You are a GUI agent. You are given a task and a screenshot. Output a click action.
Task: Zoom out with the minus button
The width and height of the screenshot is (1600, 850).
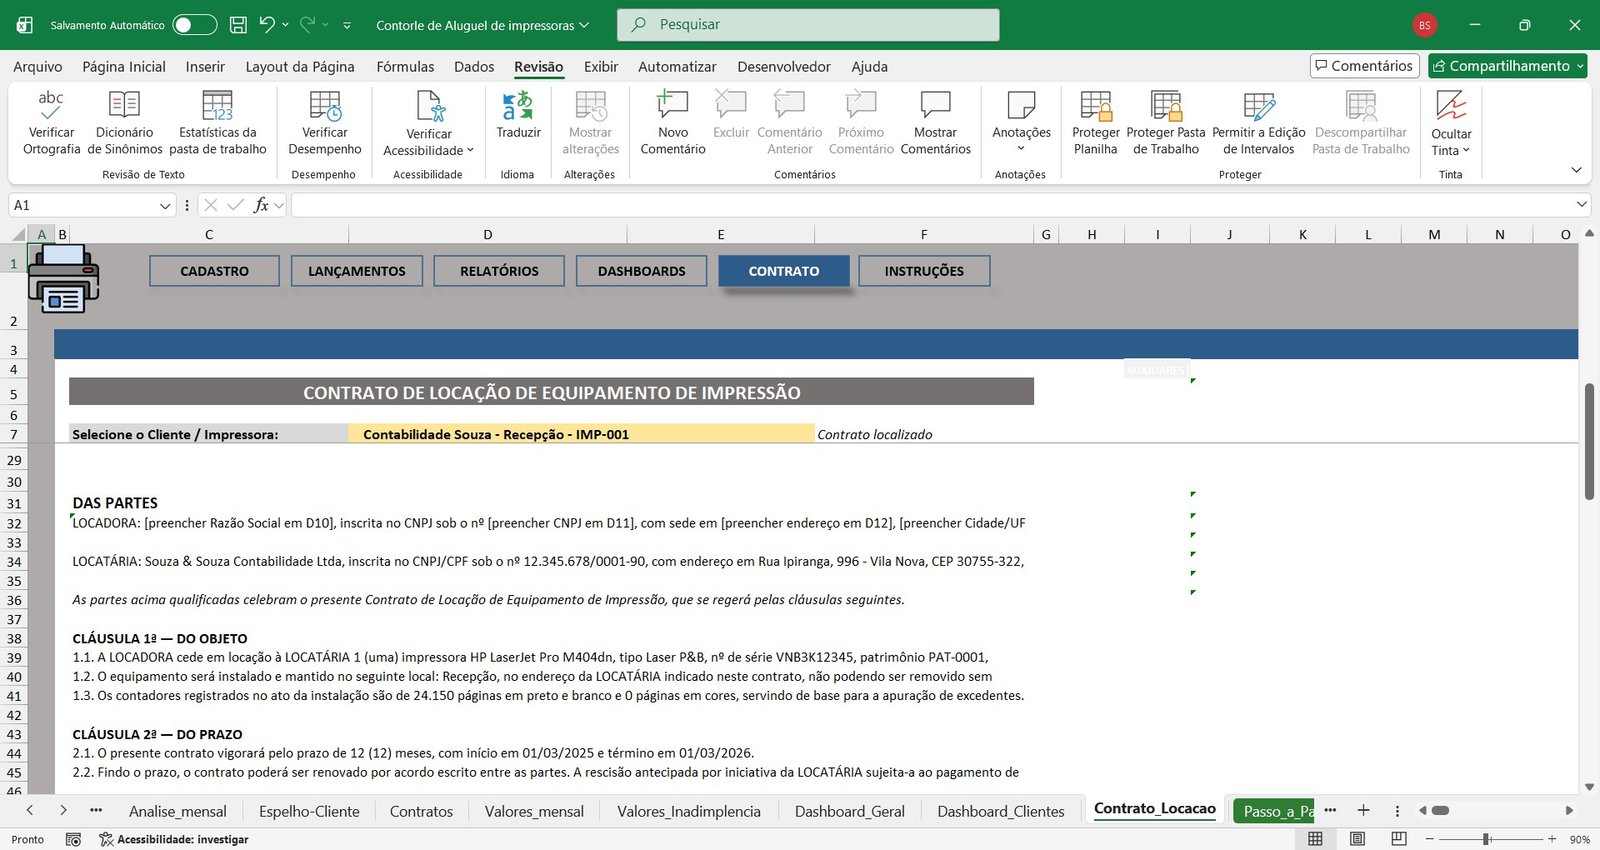(1430, 839)
